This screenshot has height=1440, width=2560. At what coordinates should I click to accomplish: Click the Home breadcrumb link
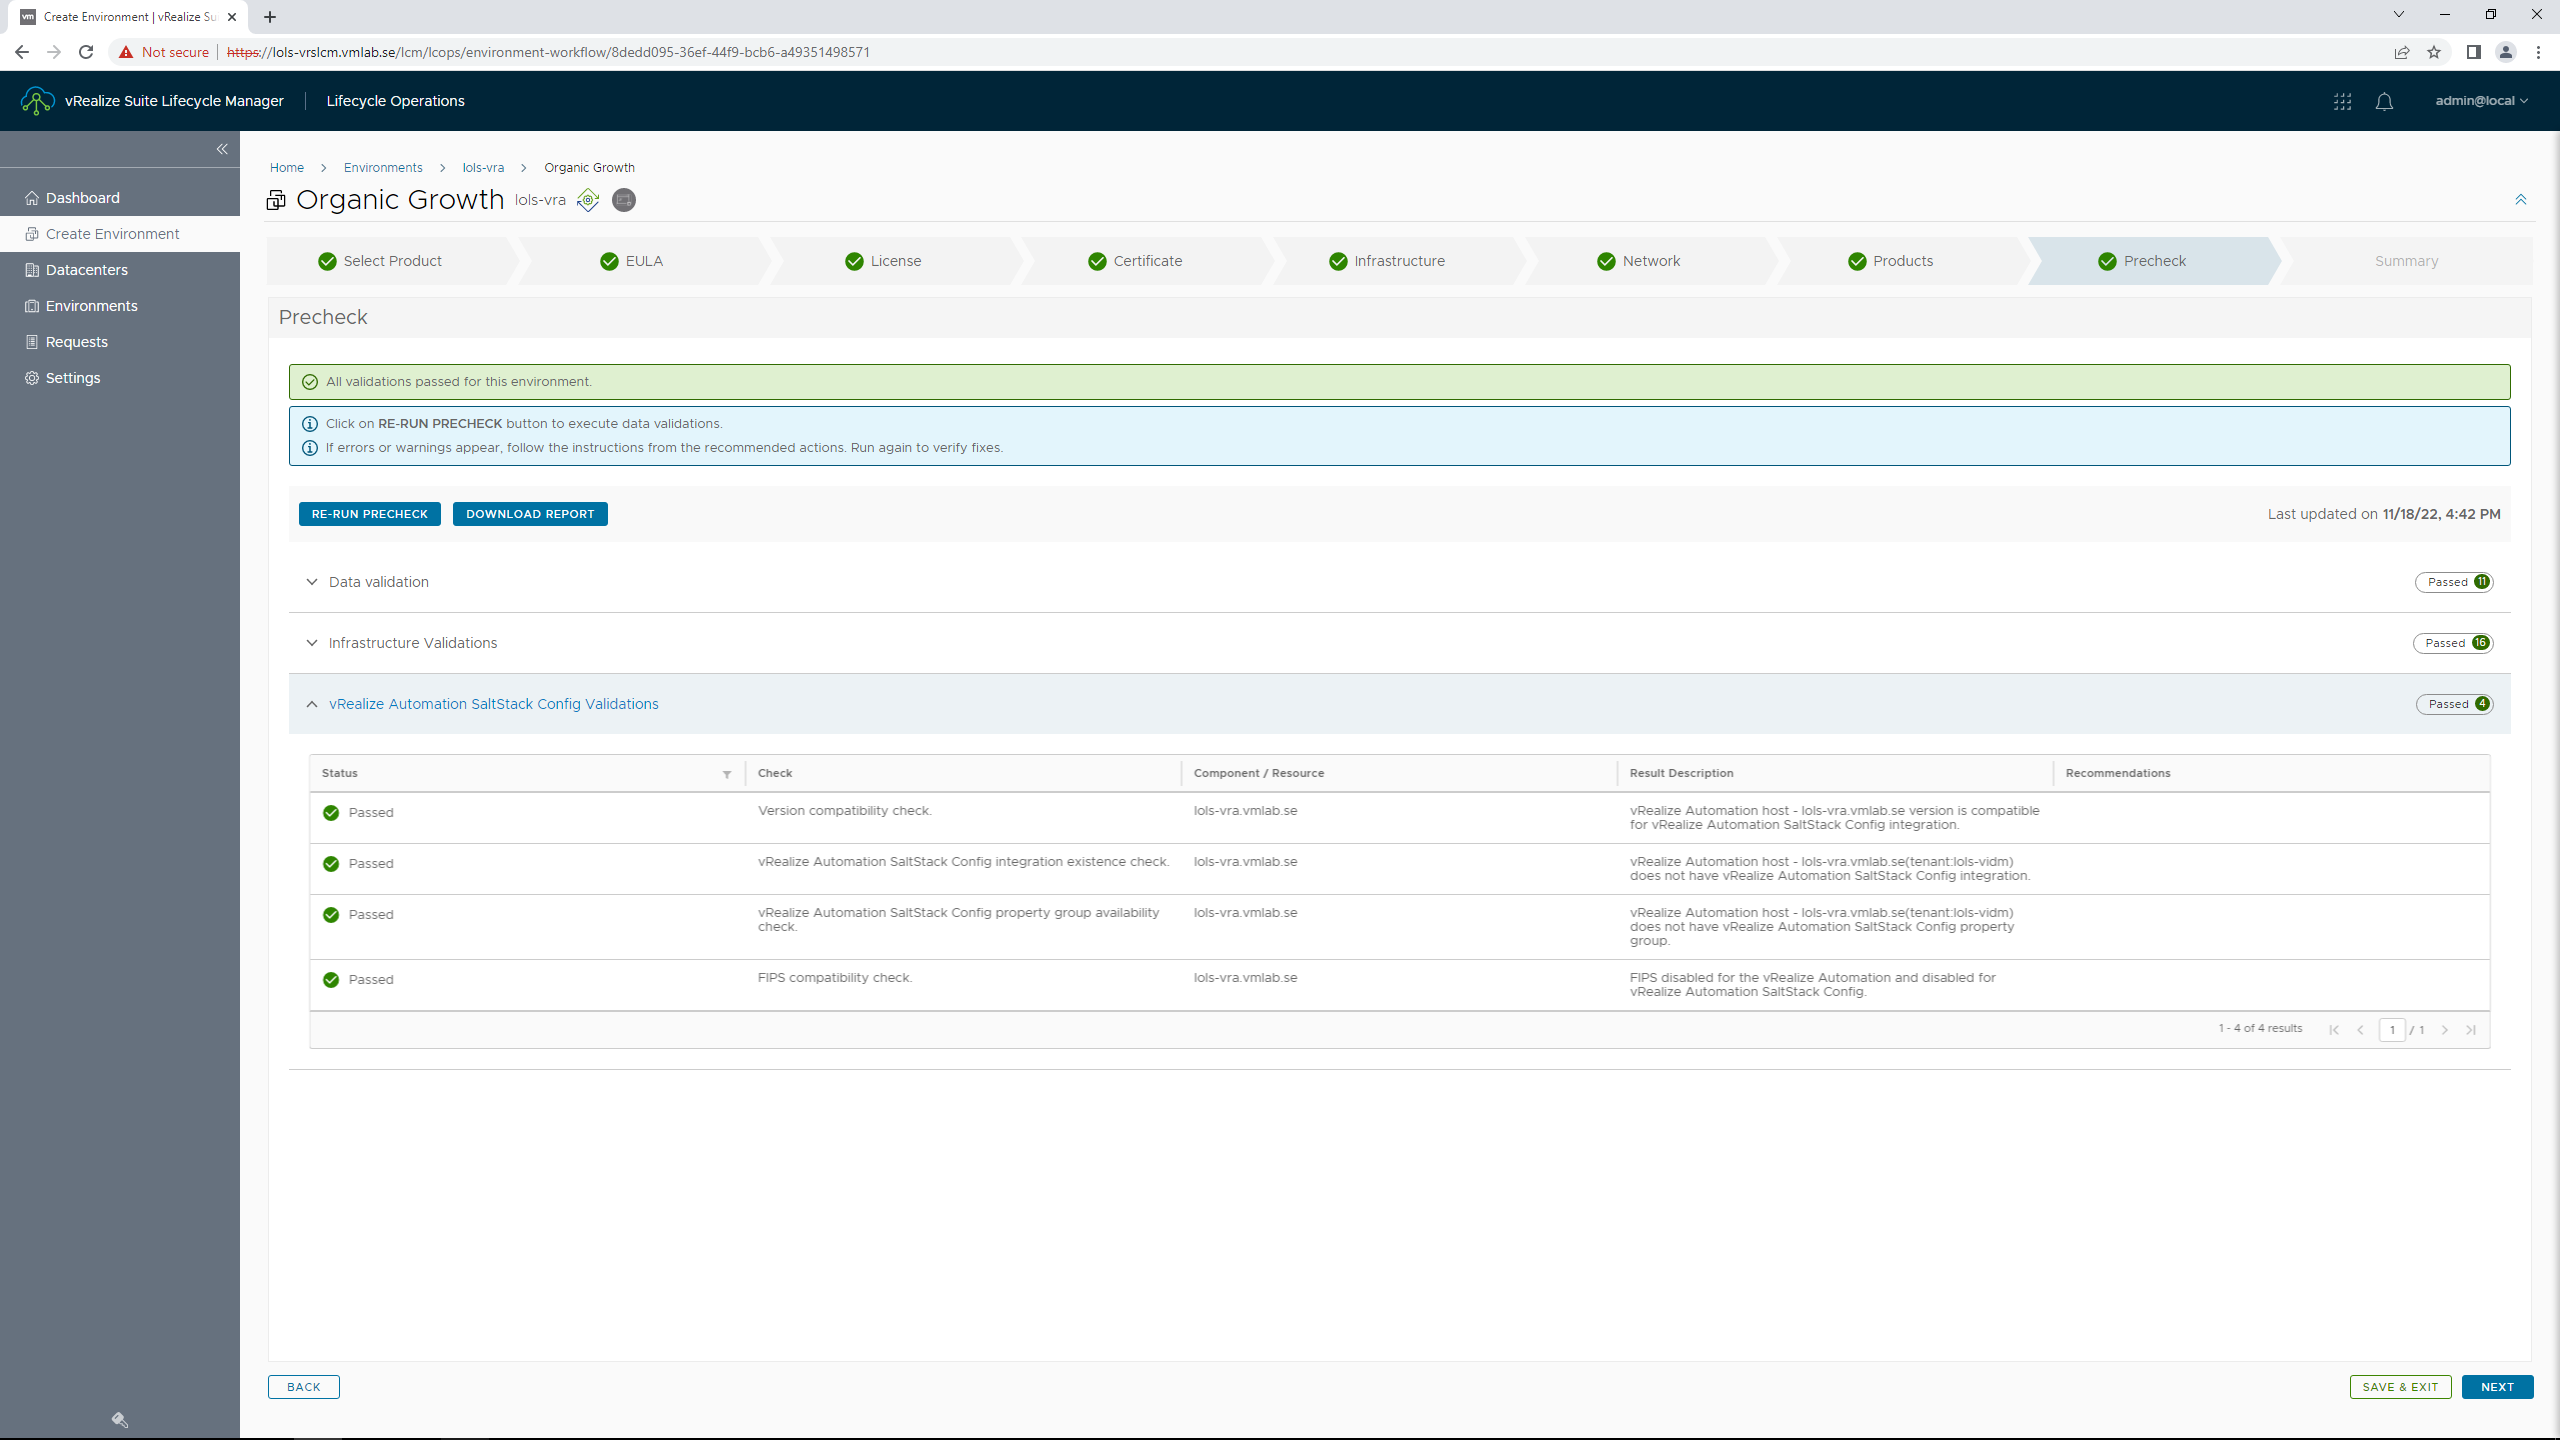287,168
